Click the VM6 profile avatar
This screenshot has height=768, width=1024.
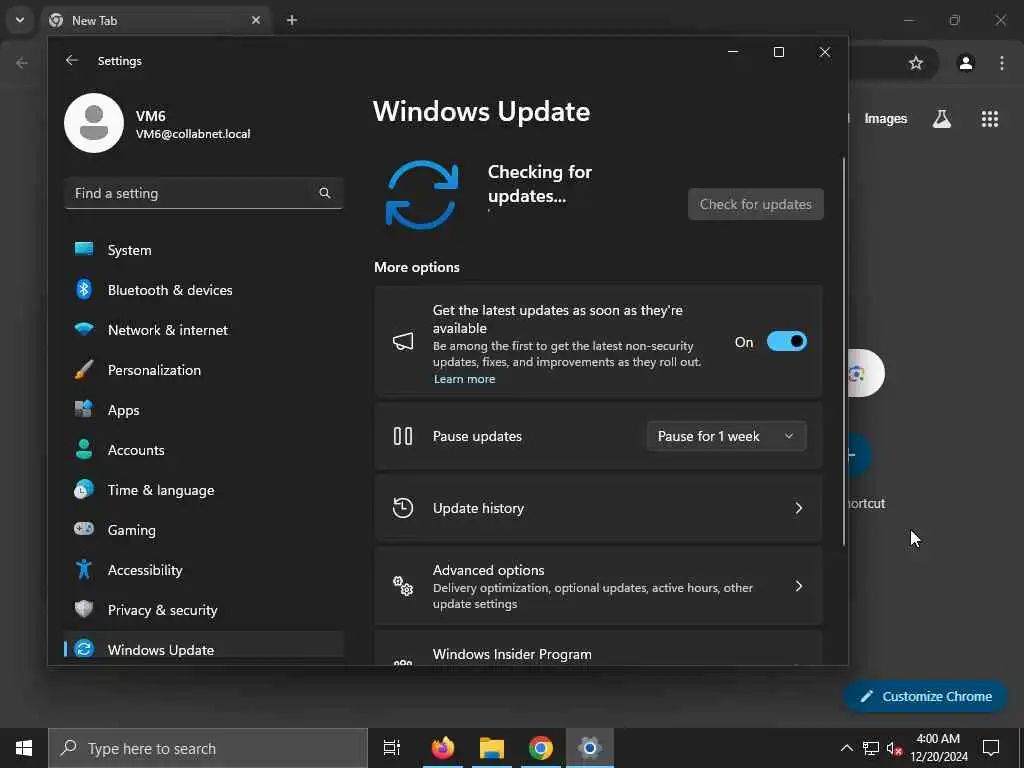(x=94, y=123)
